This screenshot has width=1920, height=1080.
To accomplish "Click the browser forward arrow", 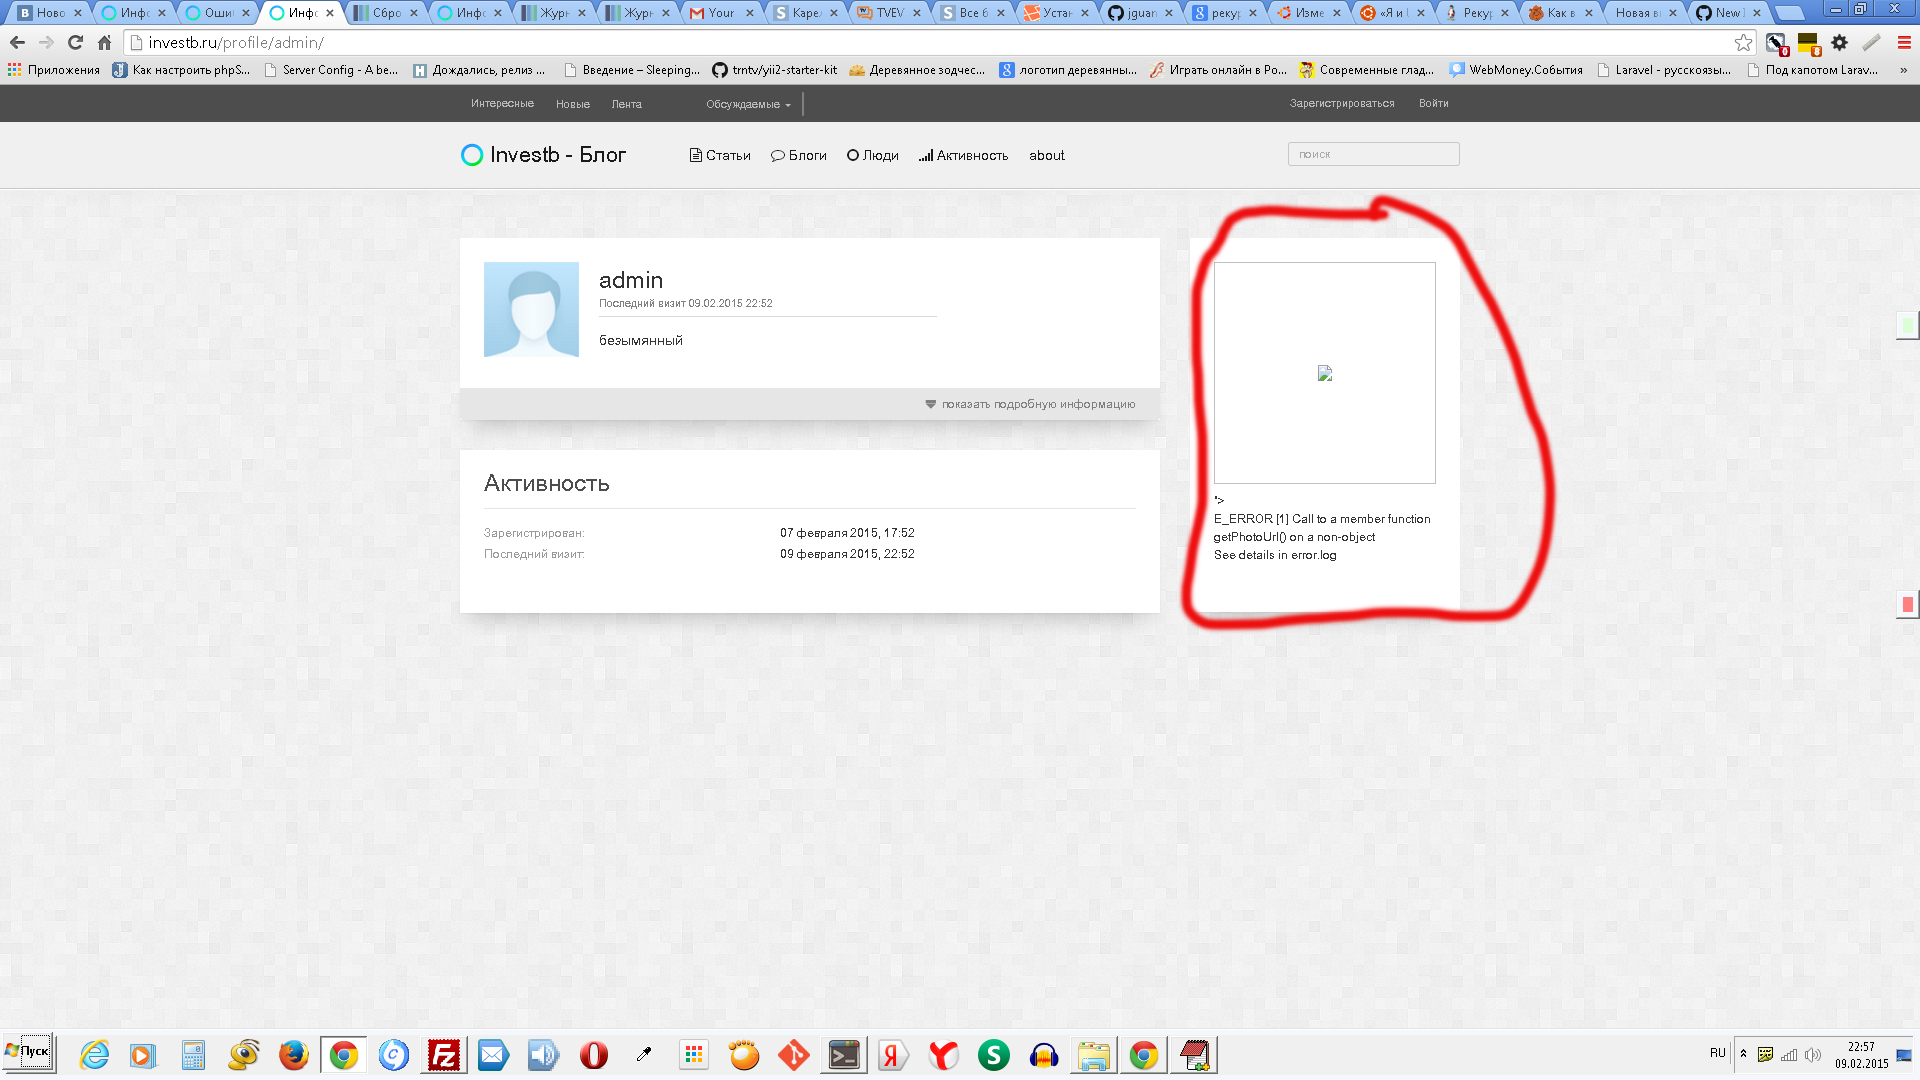I will click(x=46, y=43).
